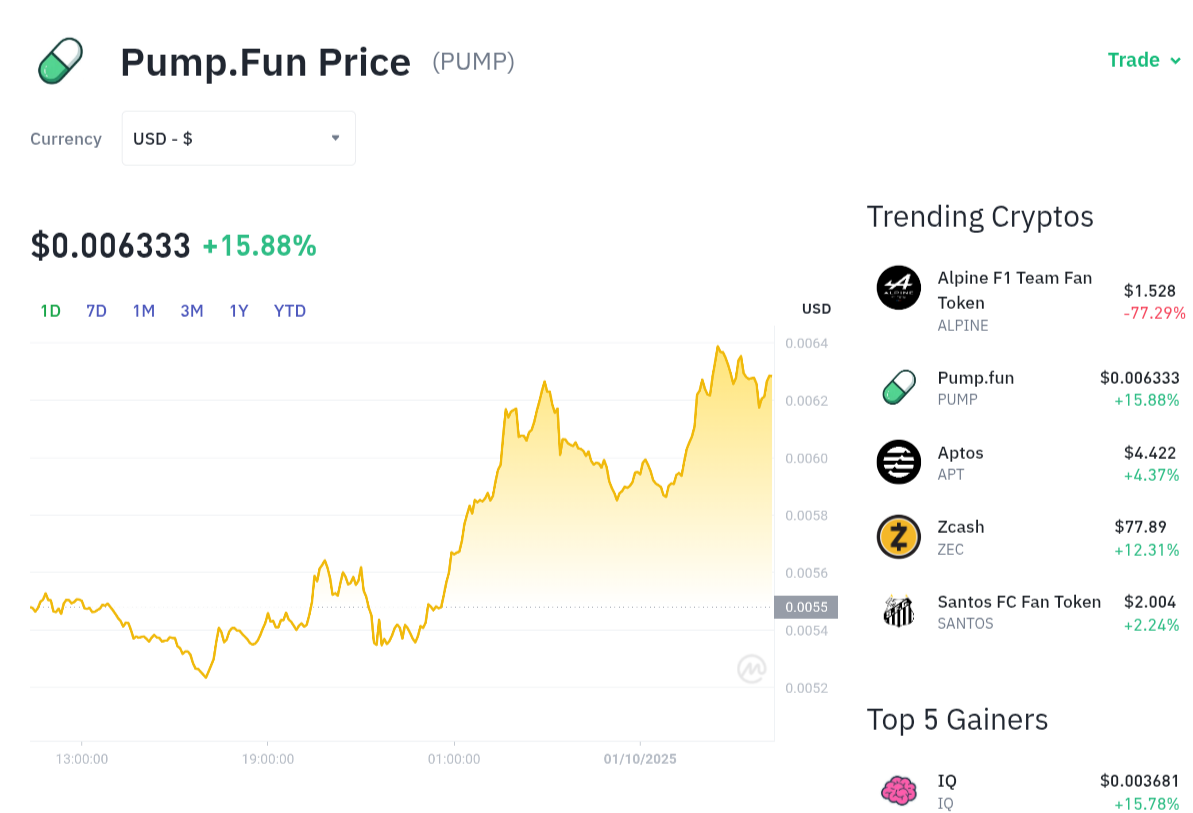
Task: Open the USD currency selector
Action: coord(238,138)
